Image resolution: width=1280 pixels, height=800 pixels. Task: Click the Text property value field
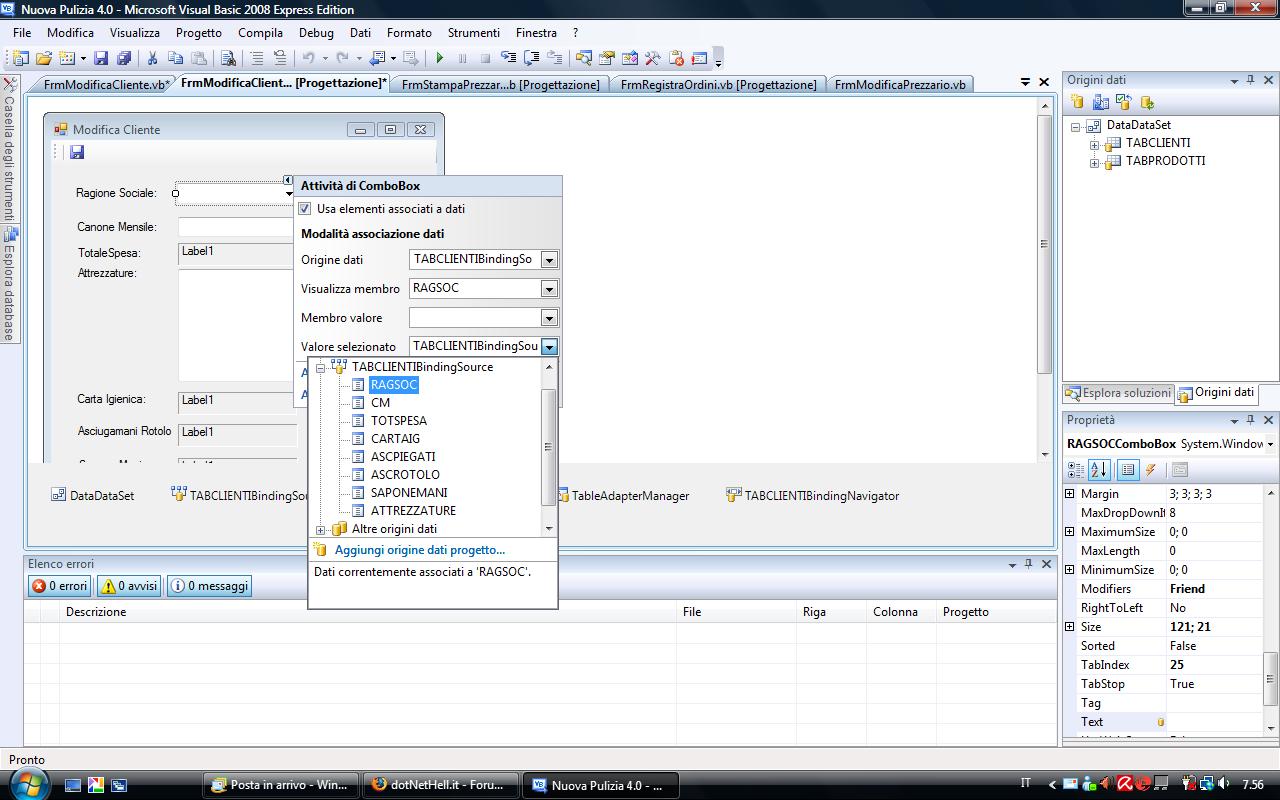(x=1215, y=722)
